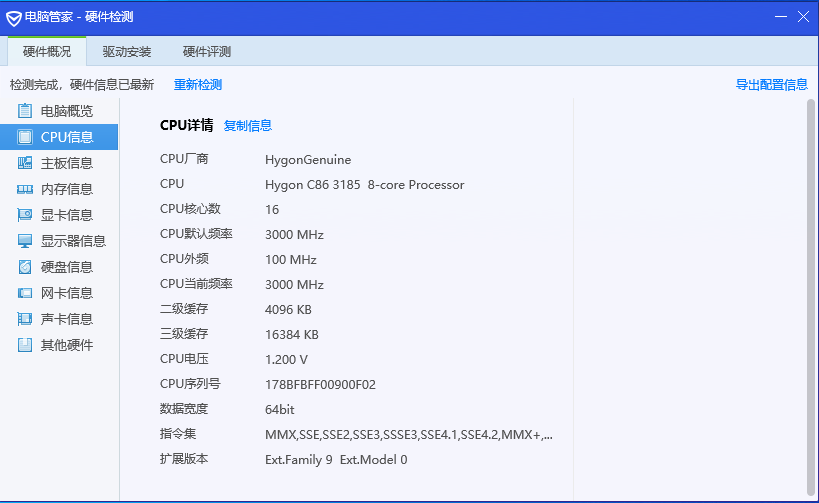The height and width of the screenshot is (503, 819).
Task: Click the 导出配置信息 link
Action: pos(771,85)
